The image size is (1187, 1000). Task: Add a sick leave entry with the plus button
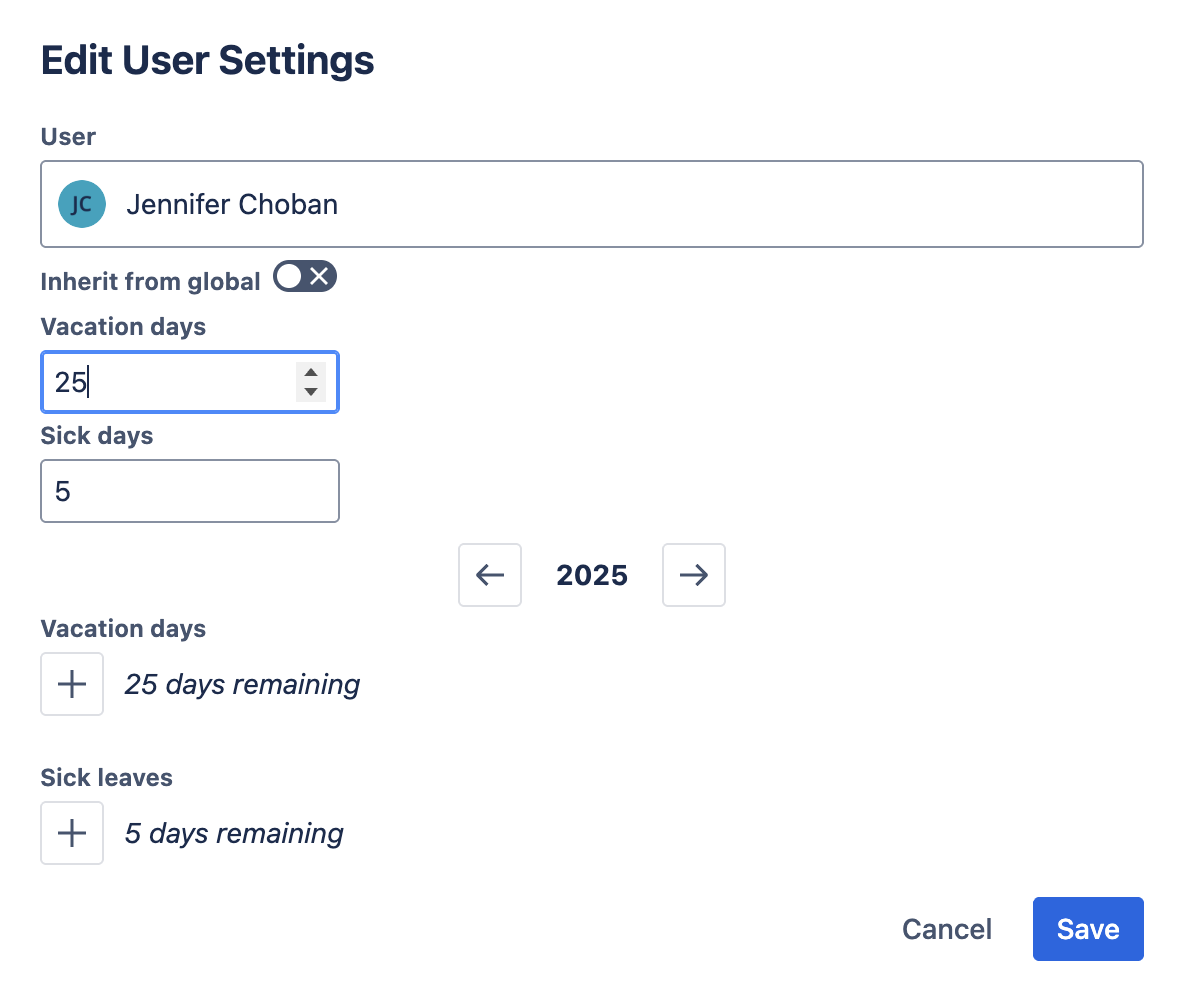pos(72,833)
